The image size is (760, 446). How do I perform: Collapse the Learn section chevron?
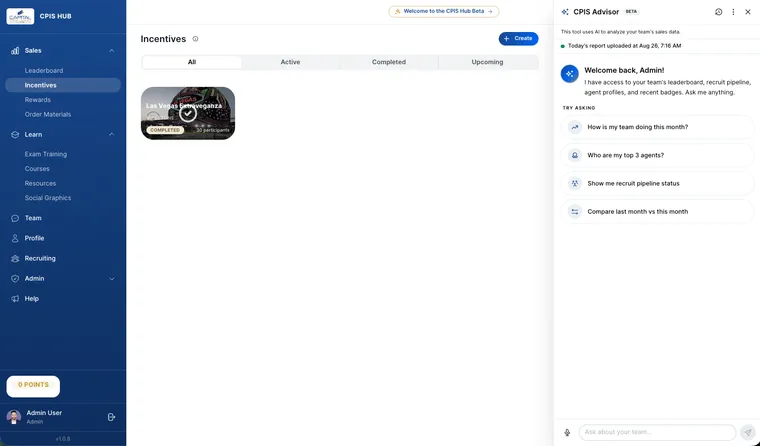click(x=111, y=134)
